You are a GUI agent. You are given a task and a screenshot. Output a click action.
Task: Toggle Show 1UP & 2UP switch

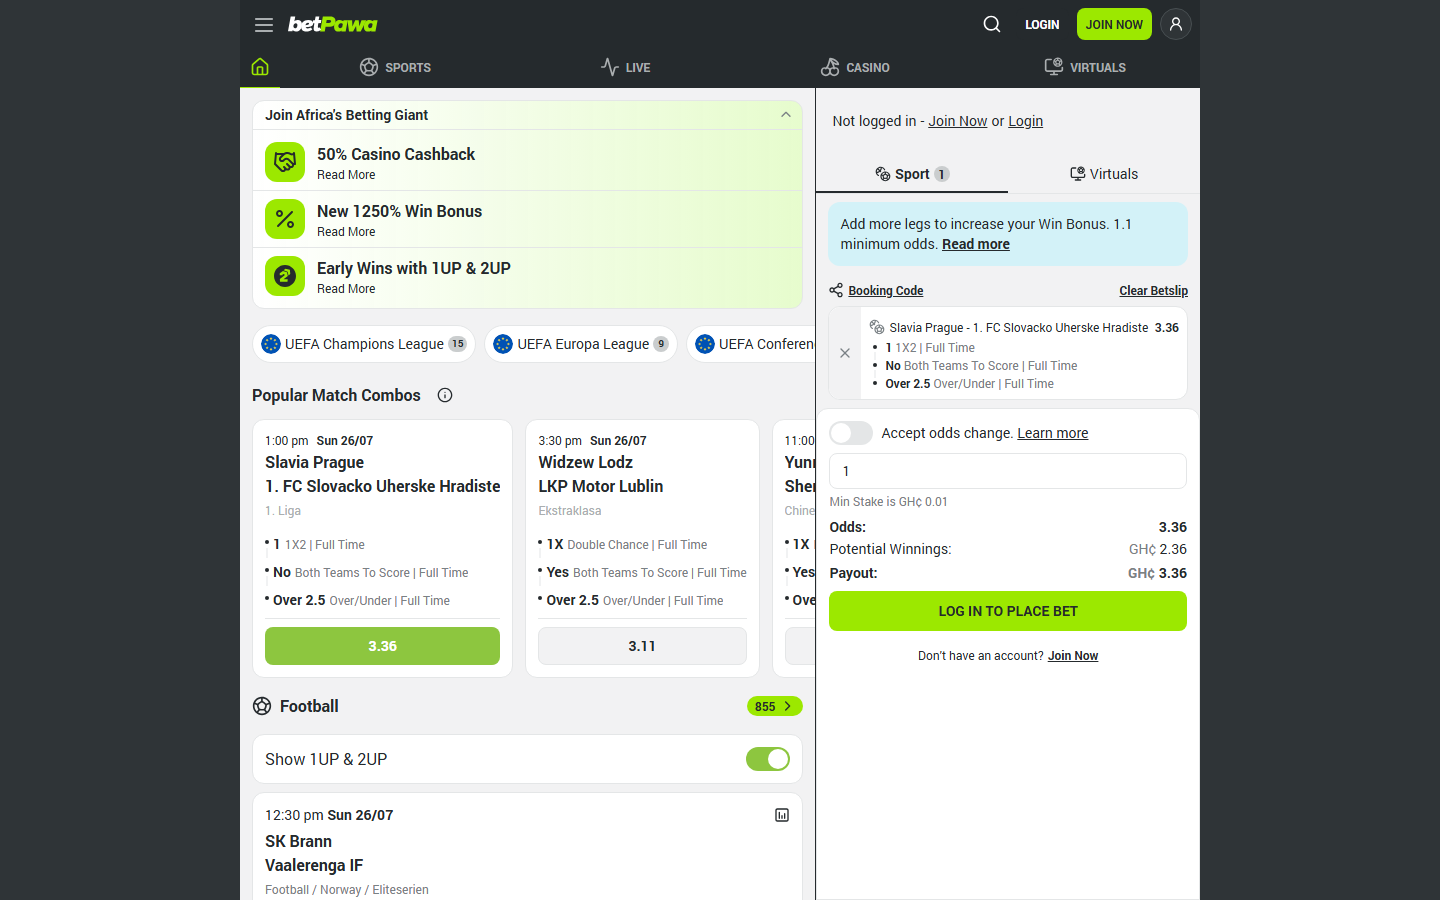coord(768,759)
